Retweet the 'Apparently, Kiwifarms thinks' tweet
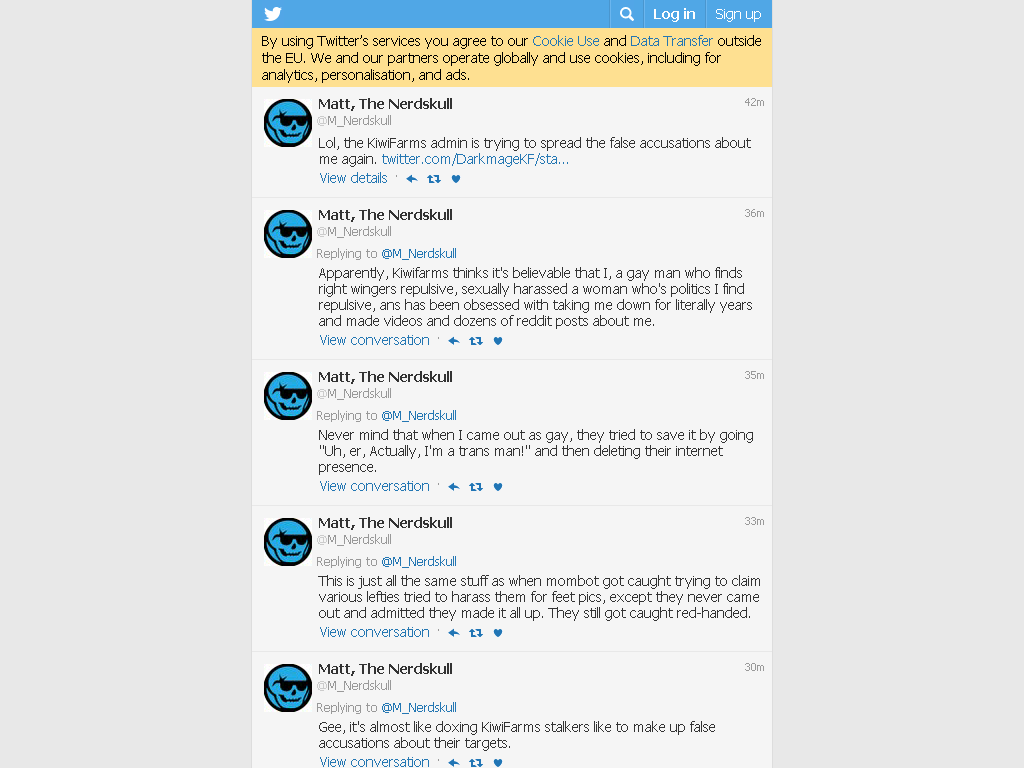 click(476, 340)
